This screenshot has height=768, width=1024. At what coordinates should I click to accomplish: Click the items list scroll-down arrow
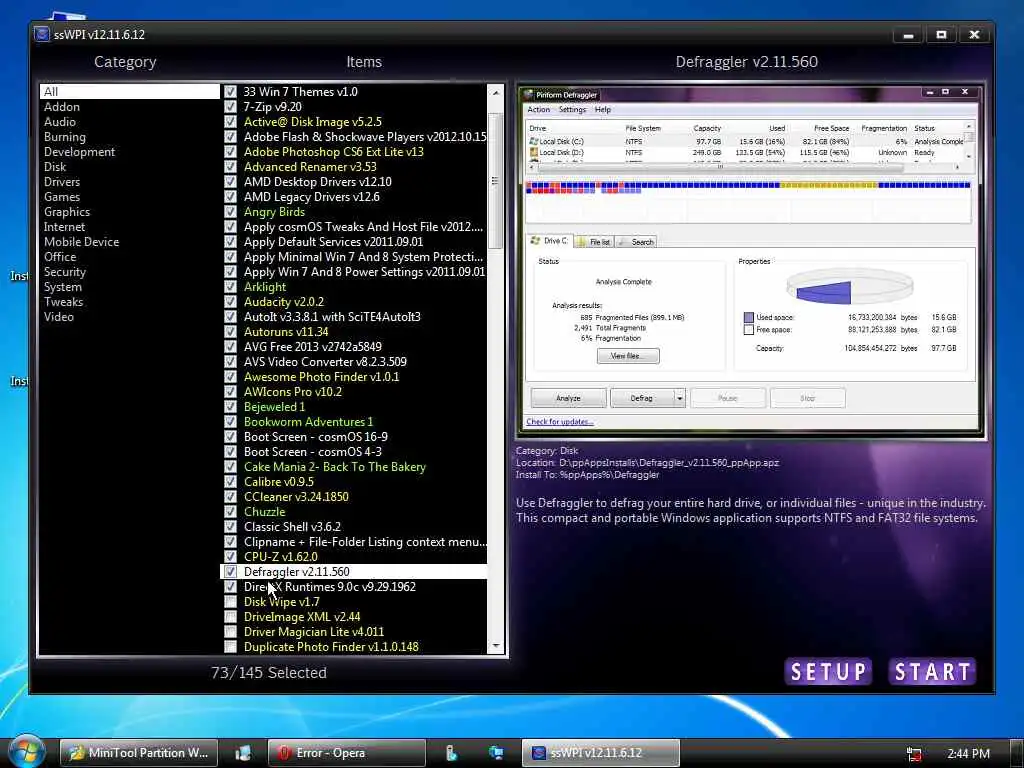coord(496,646)
